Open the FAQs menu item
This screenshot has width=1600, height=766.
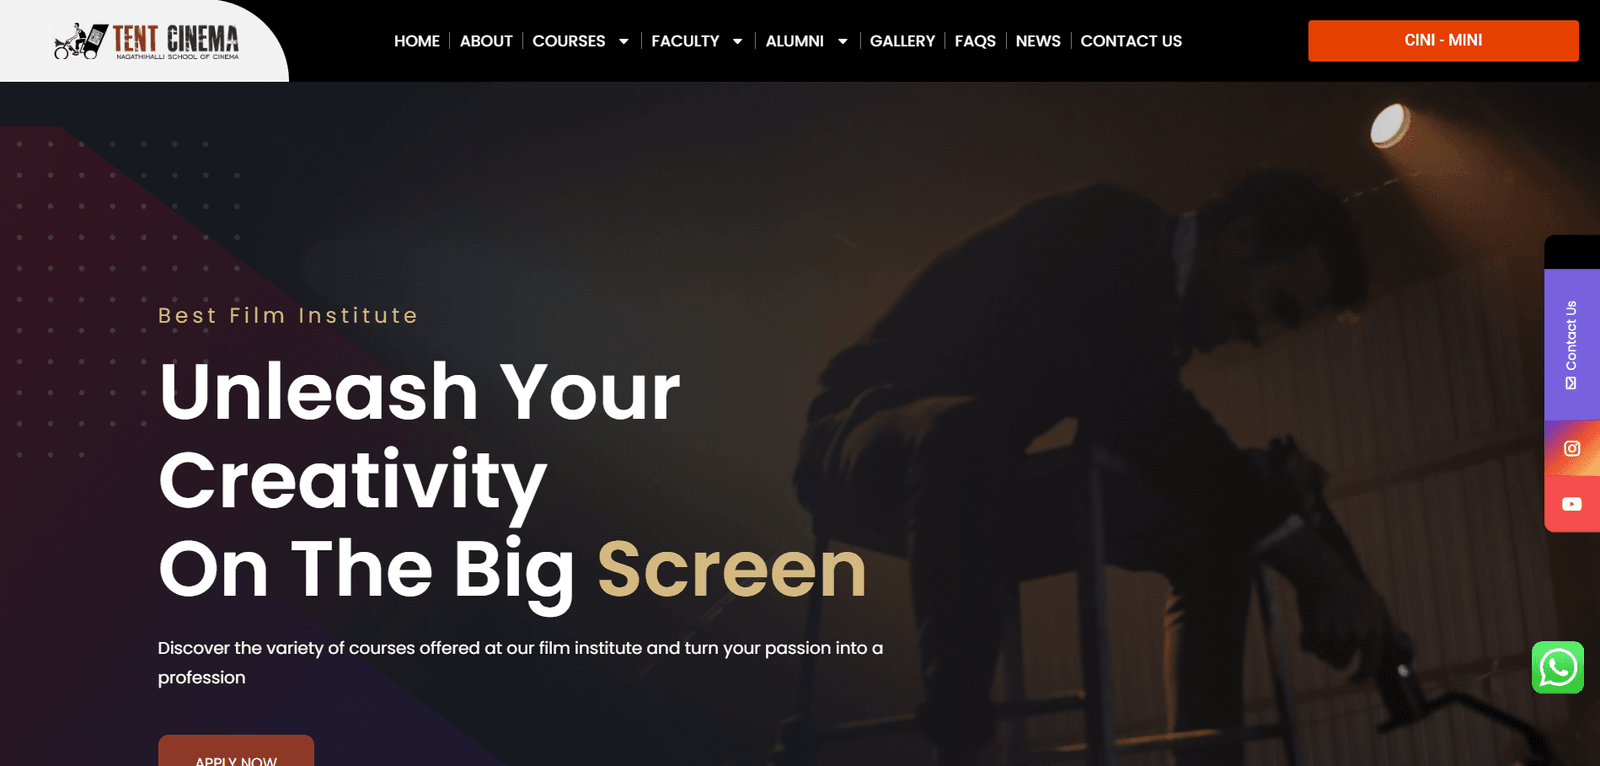975,41
